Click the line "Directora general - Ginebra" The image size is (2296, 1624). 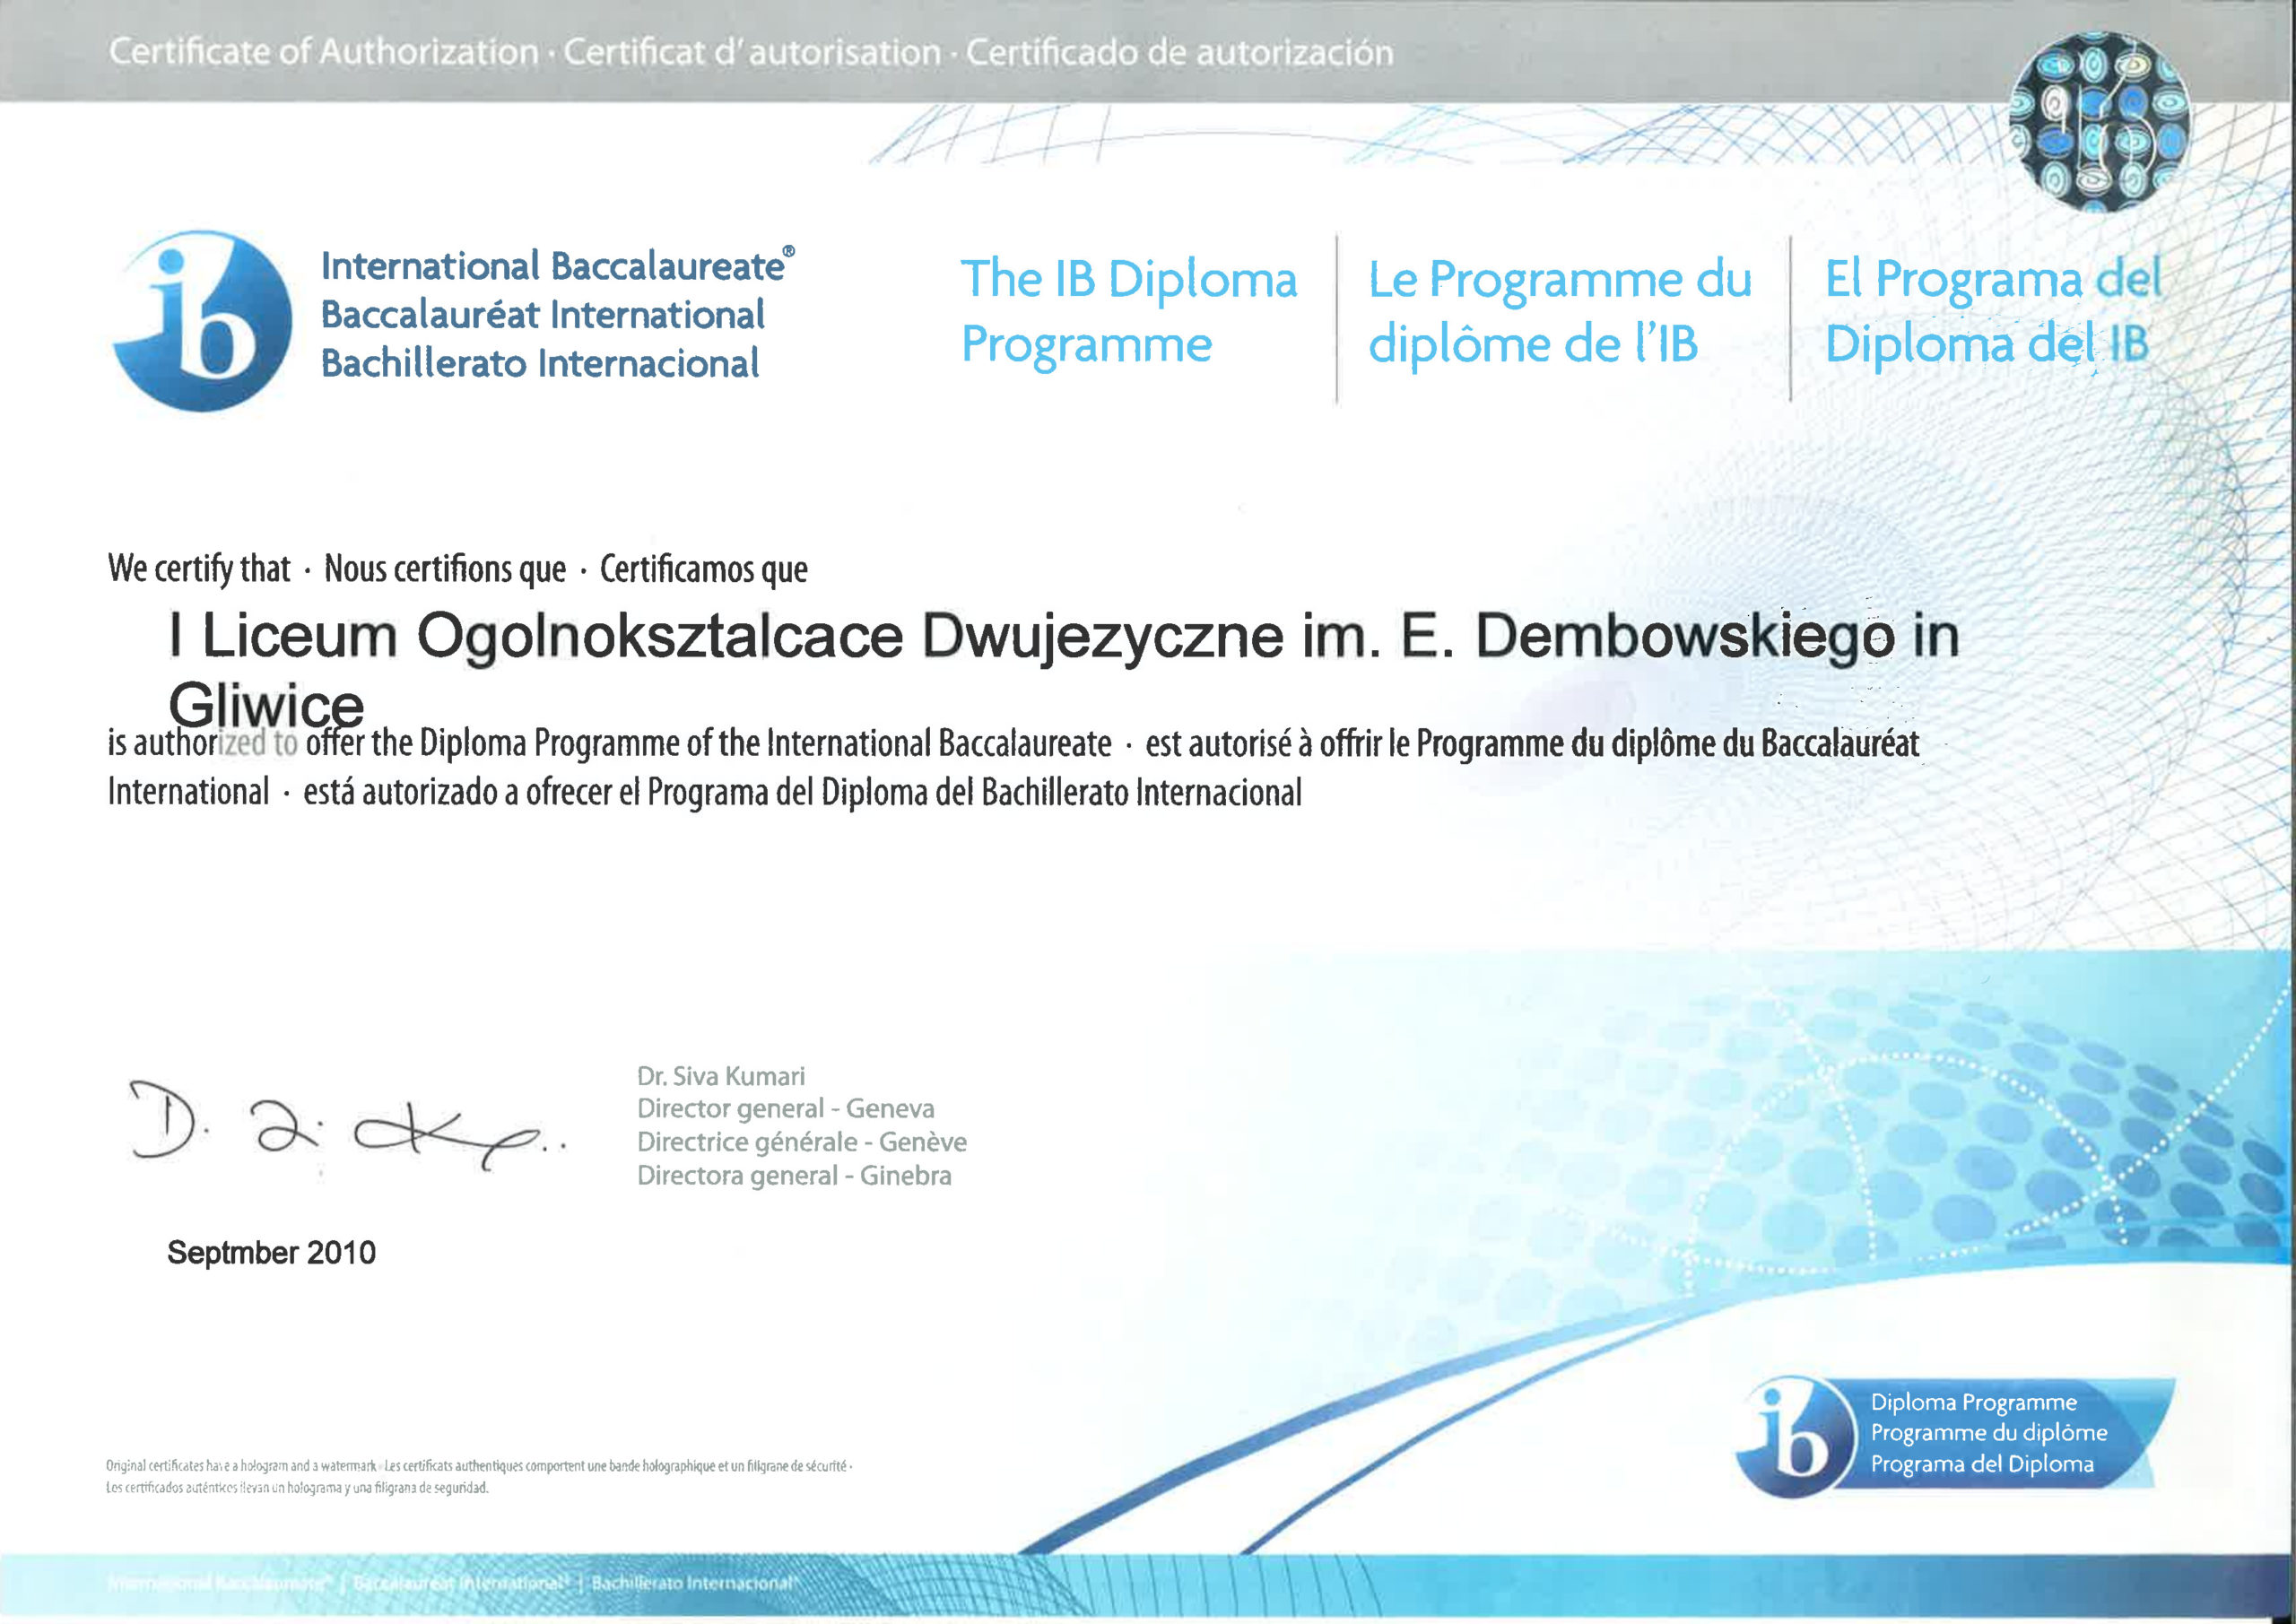tap(794, 1176)
